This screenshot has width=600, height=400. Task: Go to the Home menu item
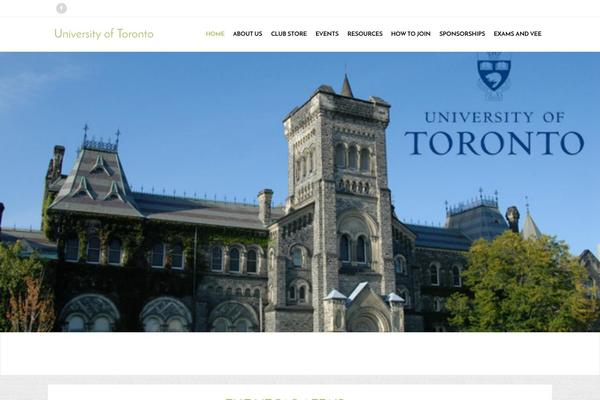pyautogui.click(x=215, y=34)
